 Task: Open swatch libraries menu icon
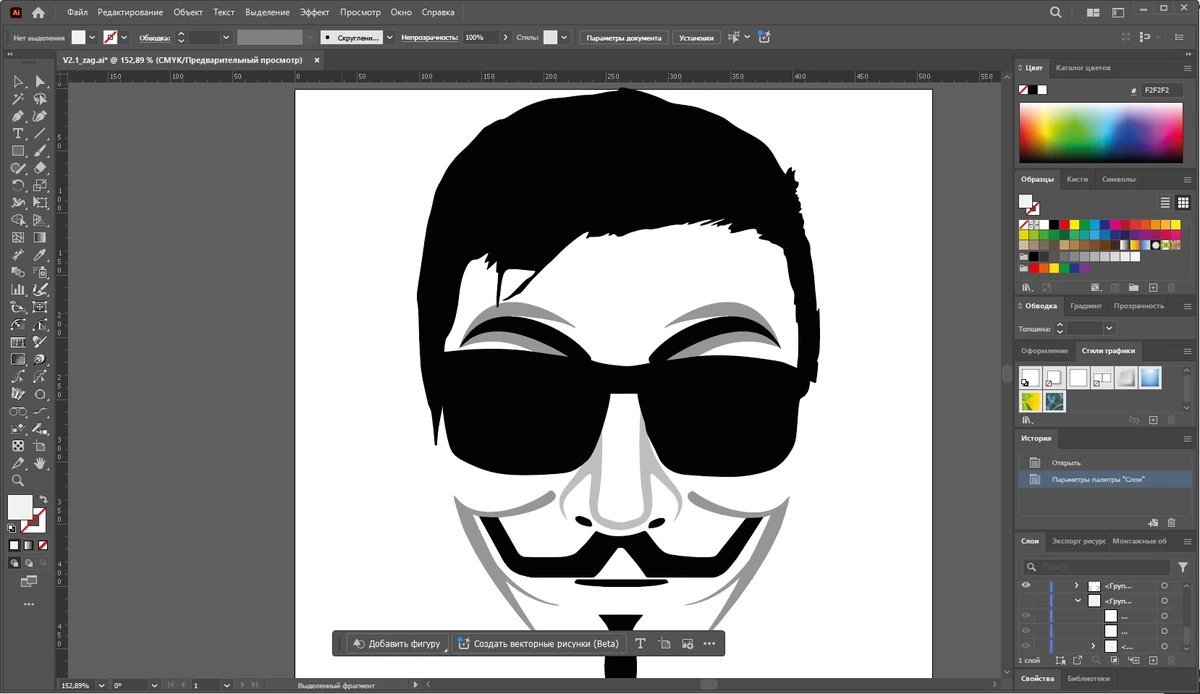(1027, 287)
